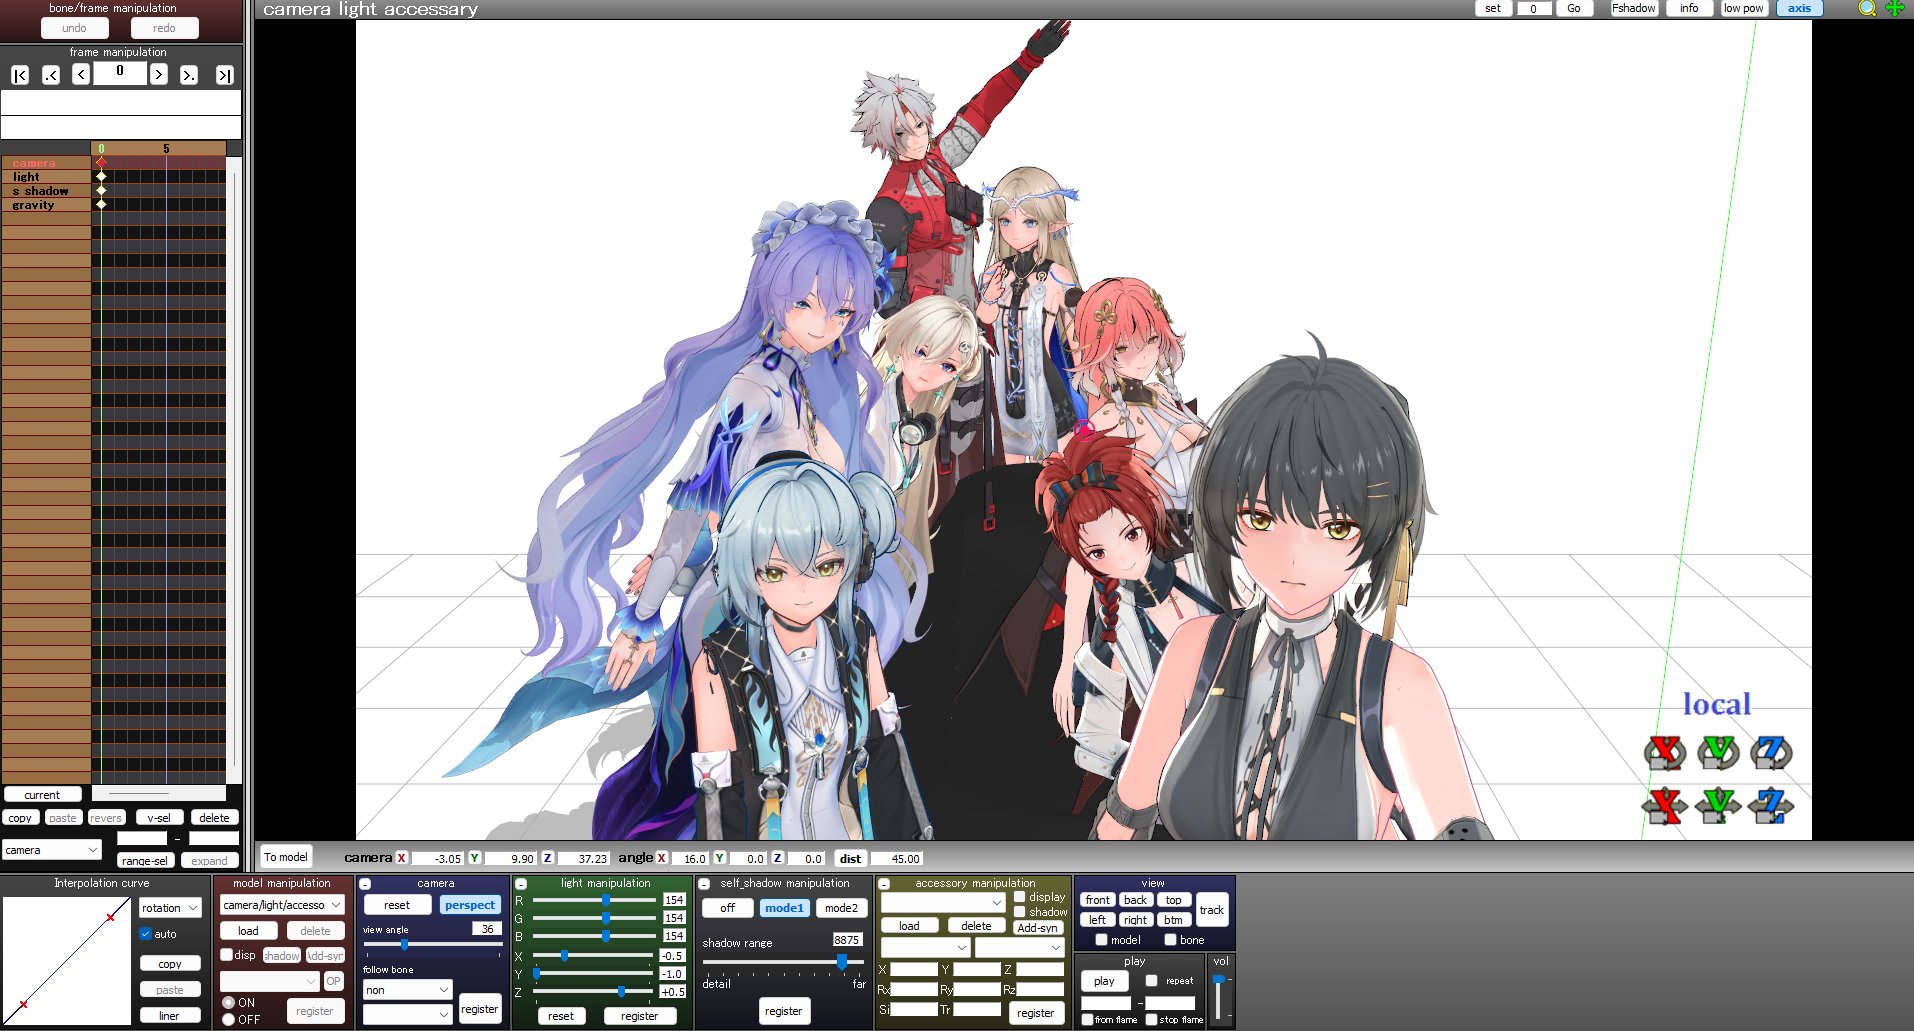
Task: Jump to the previous keyframe
Action: pyautogui.click(x=51, y=75)
